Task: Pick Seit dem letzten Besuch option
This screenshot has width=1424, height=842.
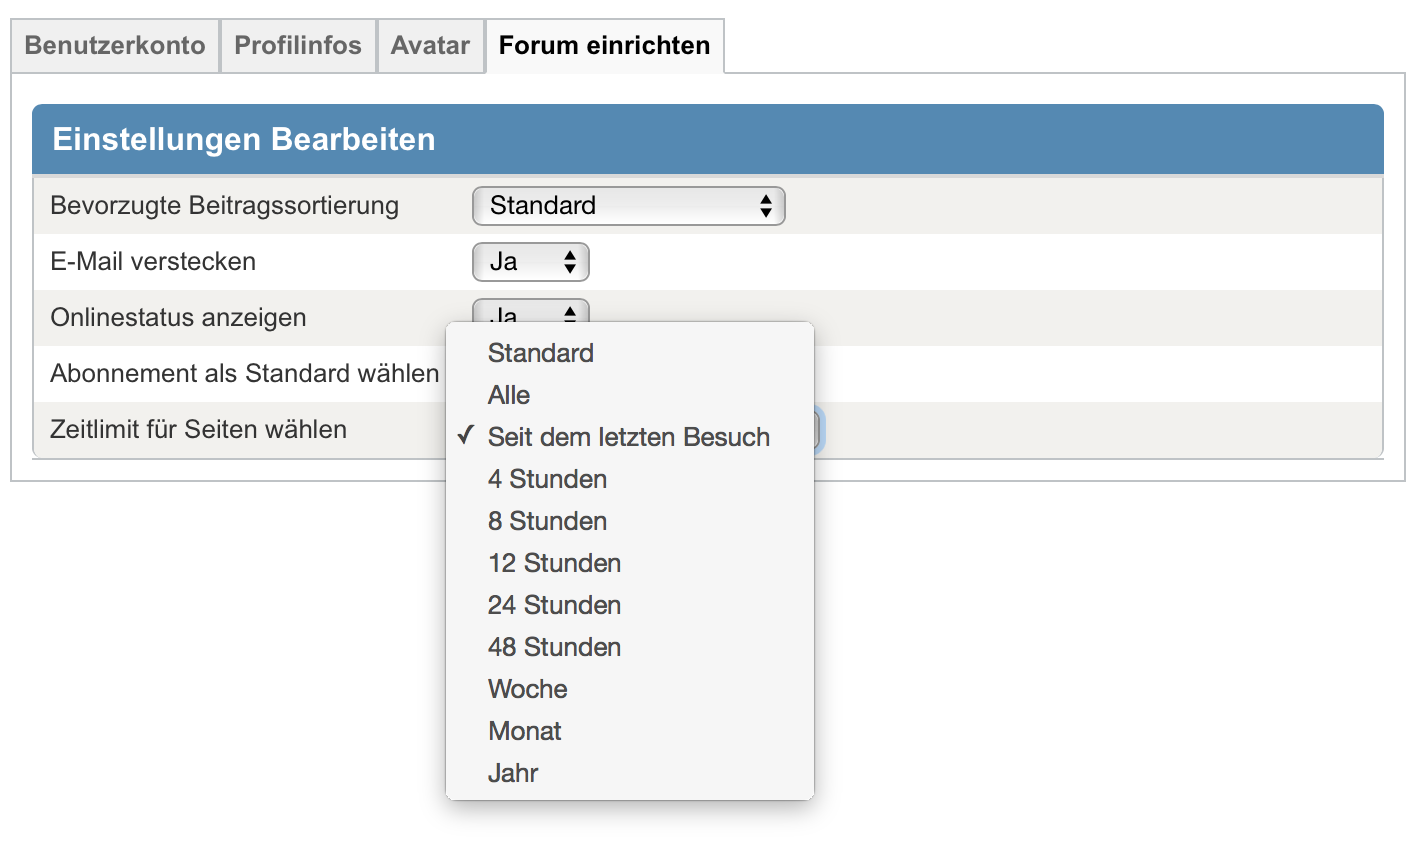Action: pos(629,437)
